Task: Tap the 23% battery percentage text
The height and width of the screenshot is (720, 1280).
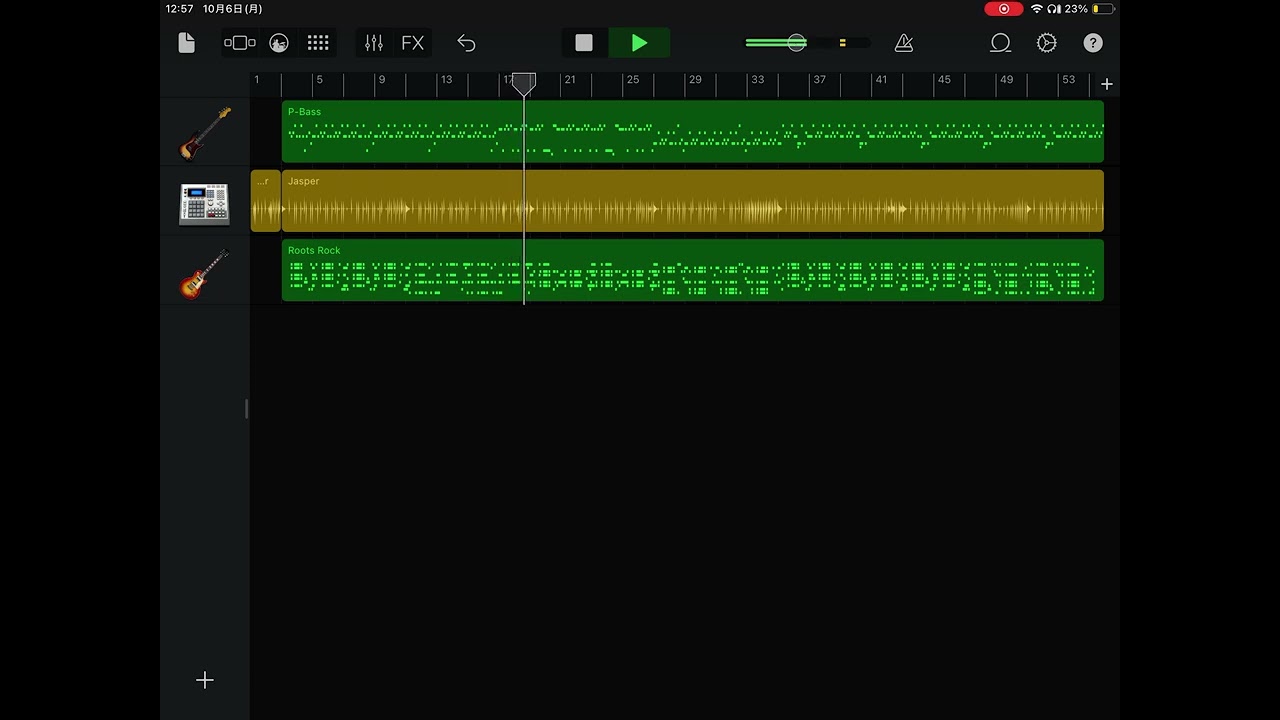Action: pyautogui.click(x=1076, y=9)
